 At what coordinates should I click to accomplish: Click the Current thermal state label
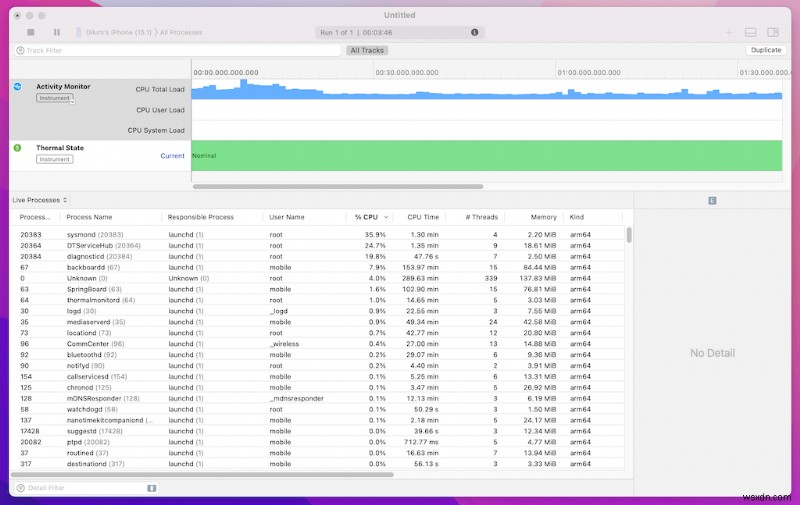point(172,156)
